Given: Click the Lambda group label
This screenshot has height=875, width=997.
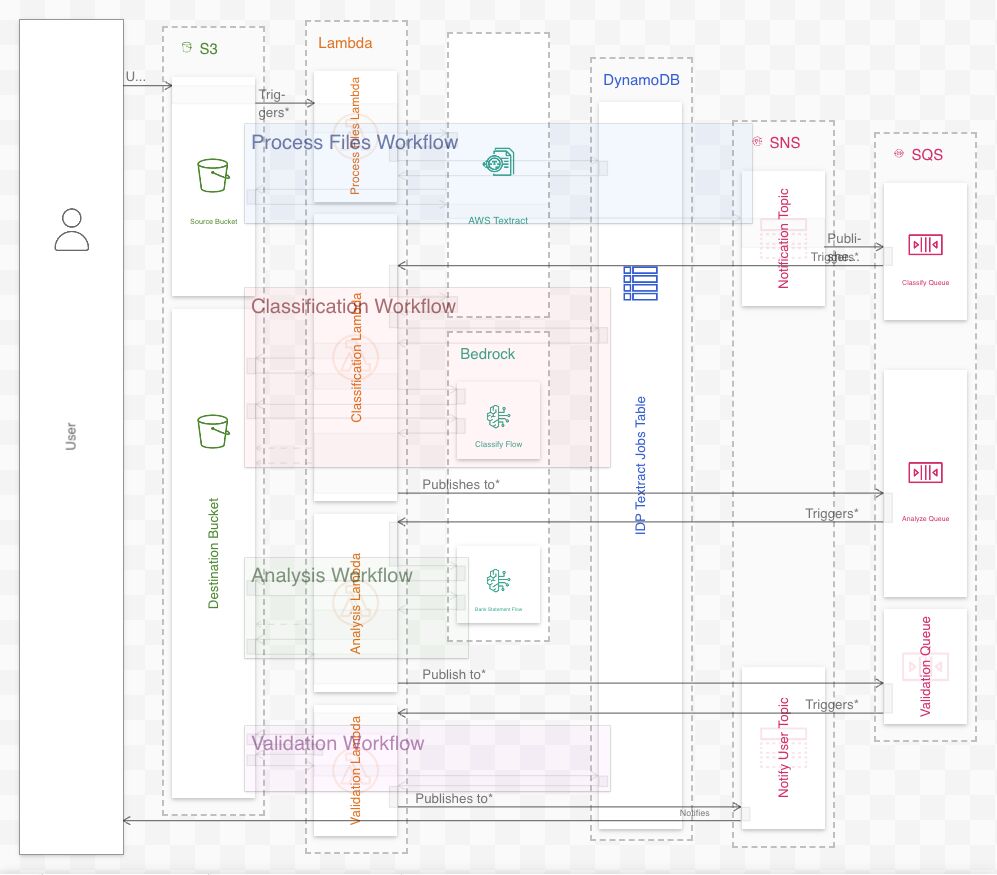Looking at the screenshot, I should coord(345,43).
